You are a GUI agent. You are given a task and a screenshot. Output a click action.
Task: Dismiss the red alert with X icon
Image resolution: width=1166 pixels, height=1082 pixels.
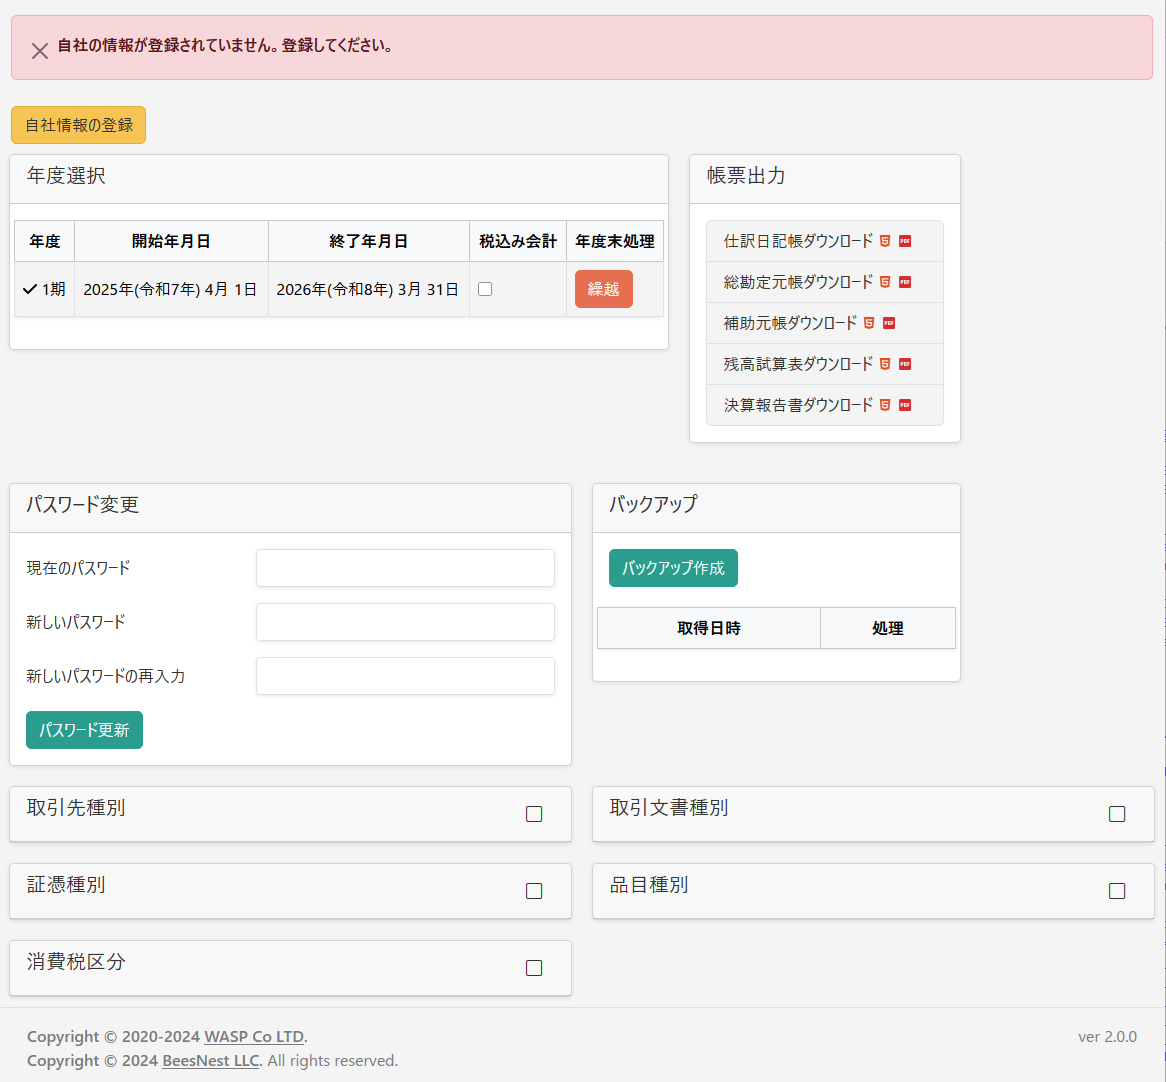pyautogui.click(x=40, y=51)
